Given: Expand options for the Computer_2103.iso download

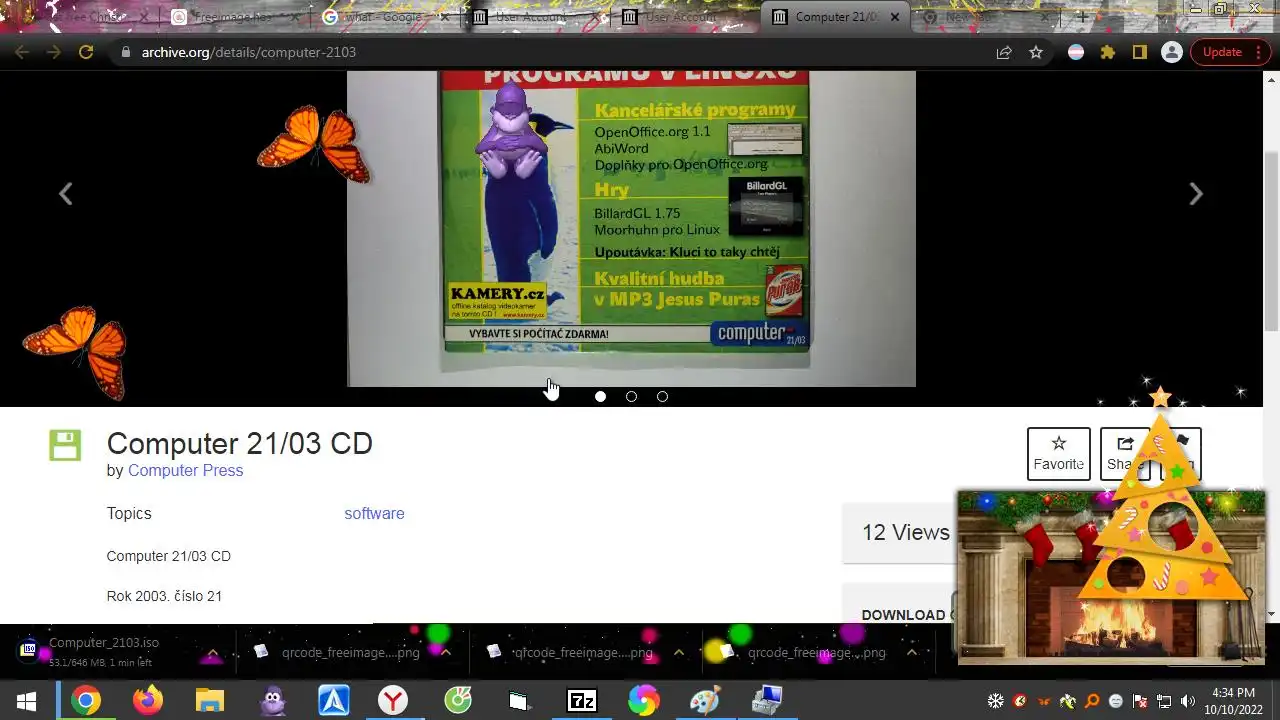Looking at the screenshot, I should (212, 653).
